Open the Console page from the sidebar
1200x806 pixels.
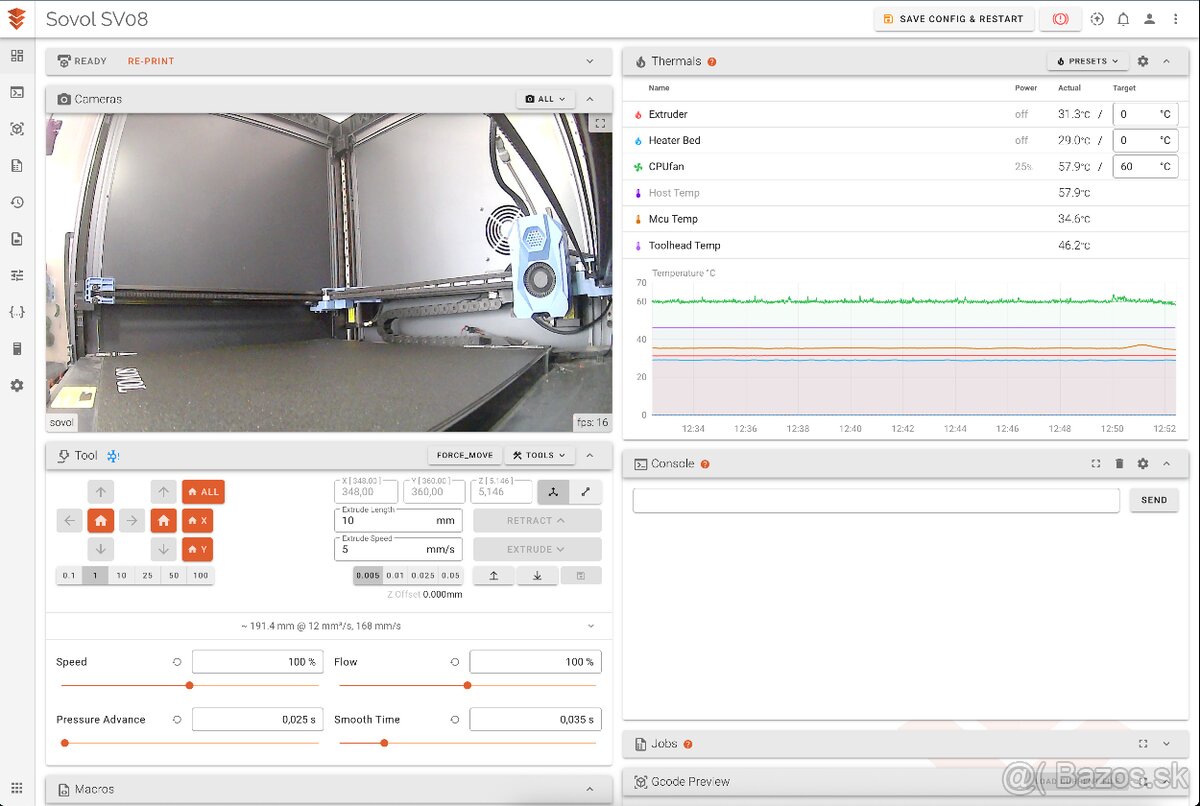pos(17,92)
